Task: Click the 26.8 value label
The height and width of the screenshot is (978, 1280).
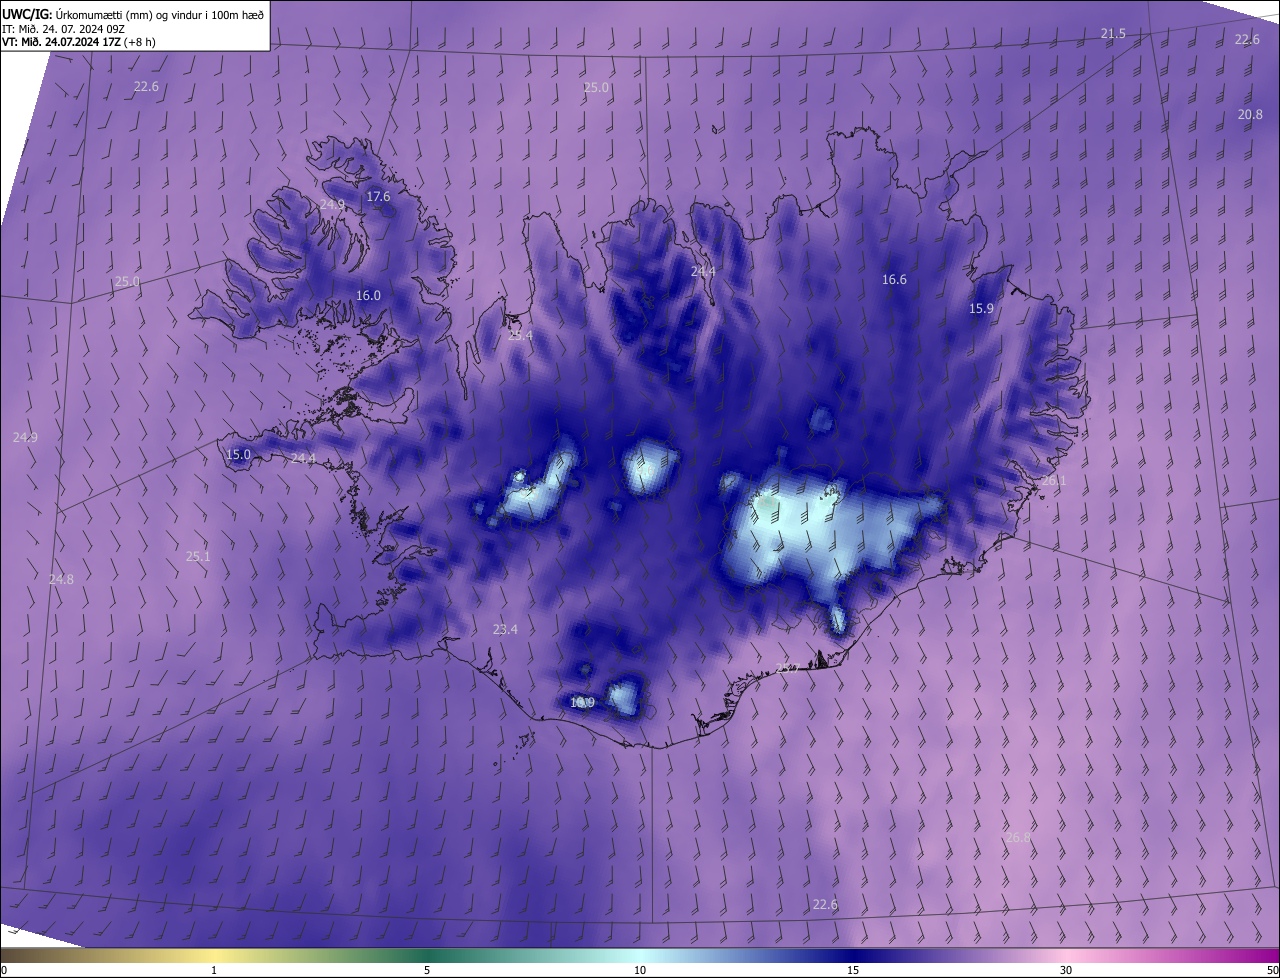Action: coord(1018,837)
